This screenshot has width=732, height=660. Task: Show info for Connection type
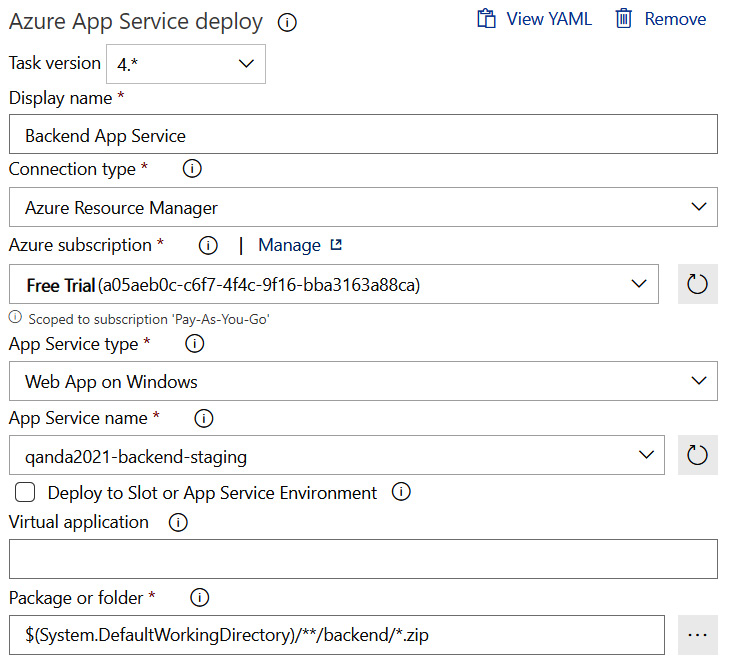192,169
